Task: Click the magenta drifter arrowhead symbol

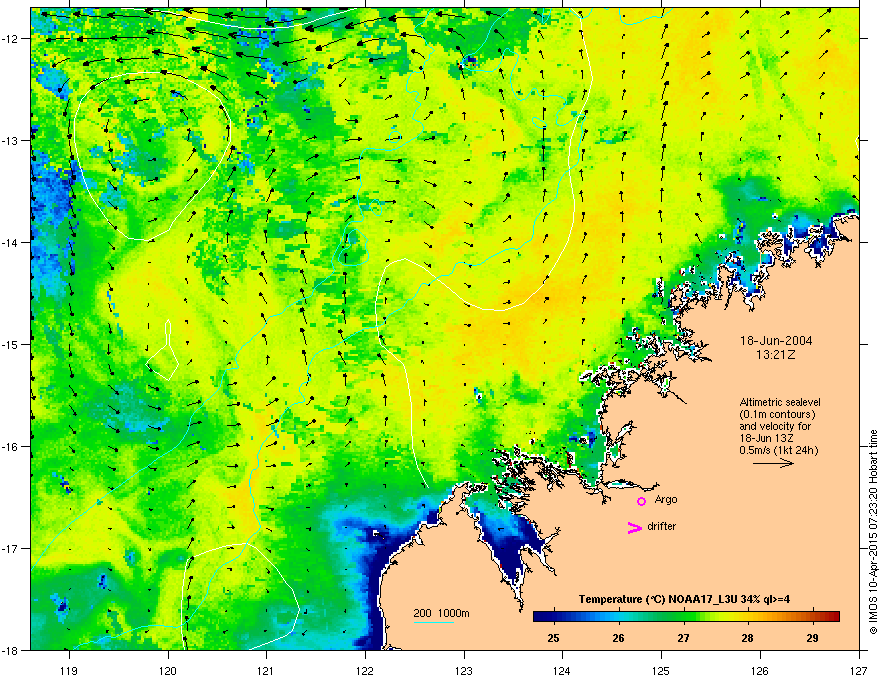Action: (x=635, y=527)
